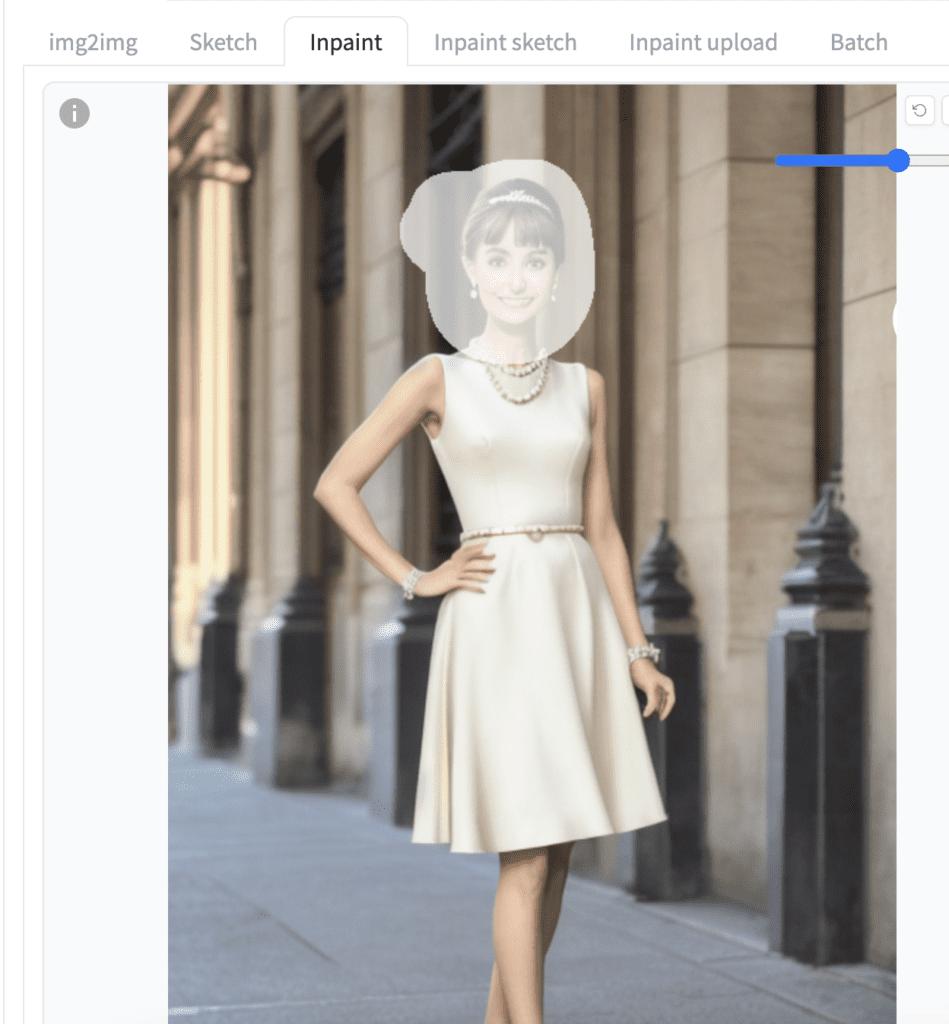The width and height of the screenshot is (949, 1024).
Task: Open the Inpaint upload tab
Action: [702, 43]
